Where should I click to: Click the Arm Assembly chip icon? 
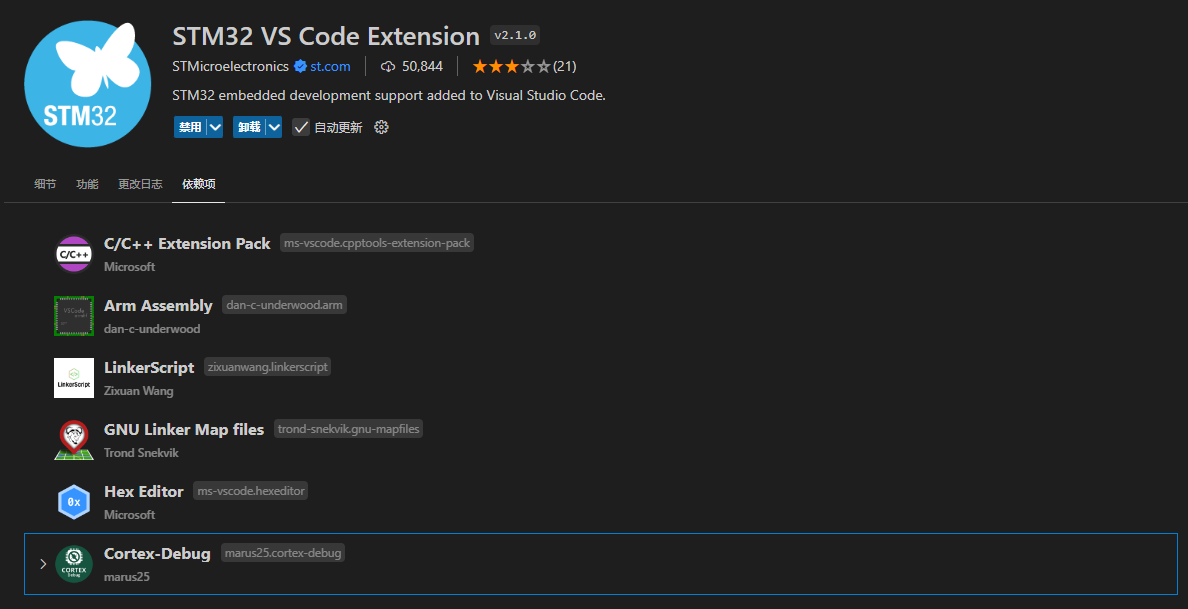(x=74, y=316)
